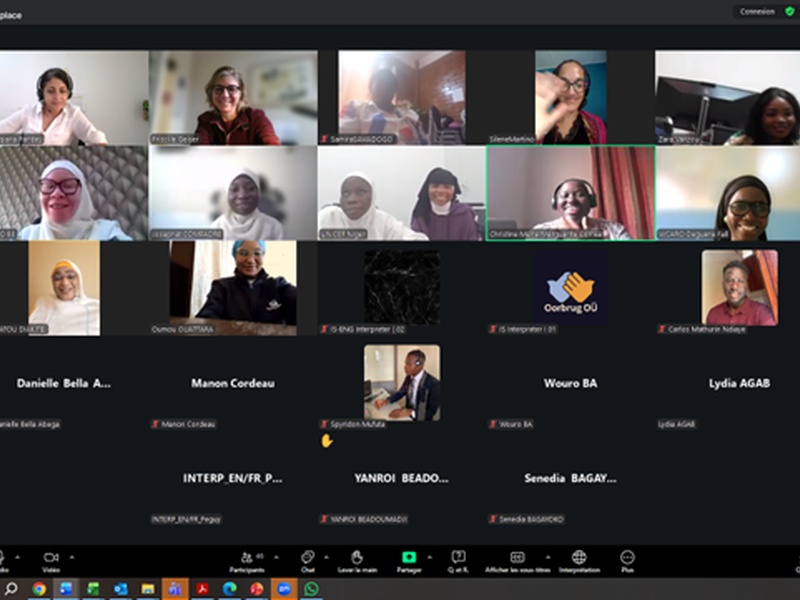Open Google Chrome from the taskbar
The height and width of the screenshot is (600, 800).
pyautogui.click(x=39, y=589)
